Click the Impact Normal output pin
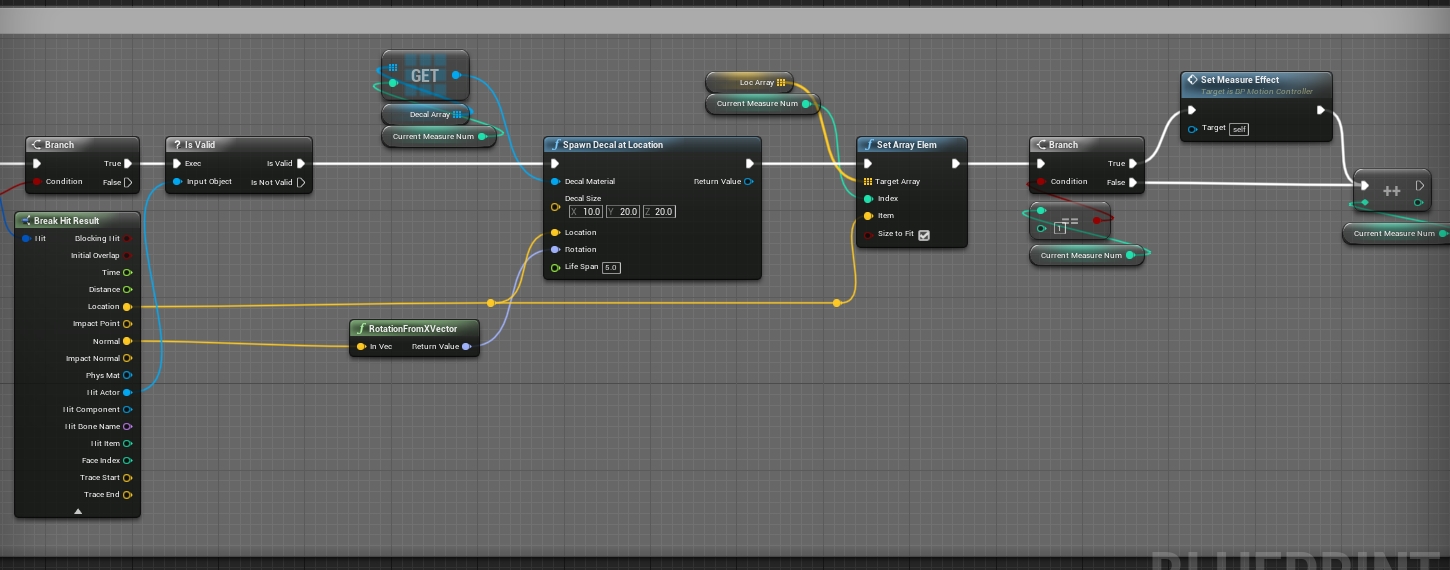The image size is (1450, 570). point(127,358)
